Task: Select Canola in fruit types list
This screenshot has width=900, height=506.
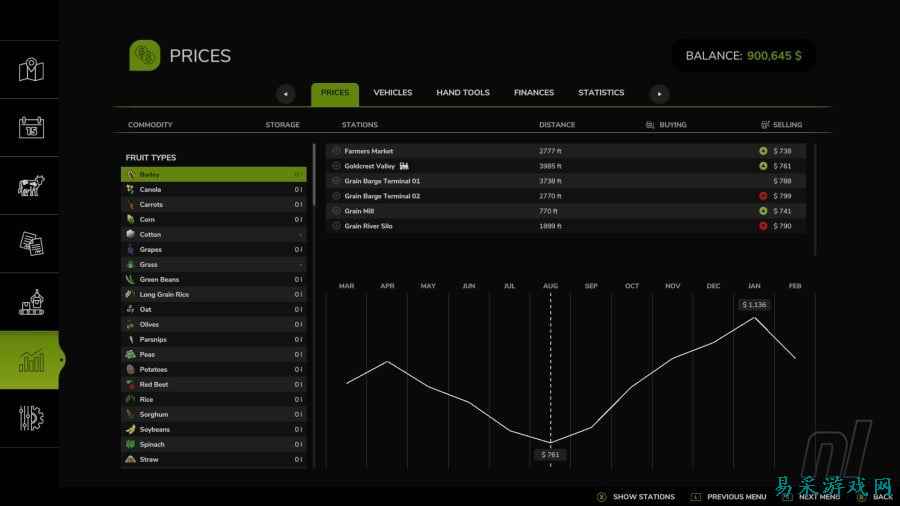Action: 150,189
